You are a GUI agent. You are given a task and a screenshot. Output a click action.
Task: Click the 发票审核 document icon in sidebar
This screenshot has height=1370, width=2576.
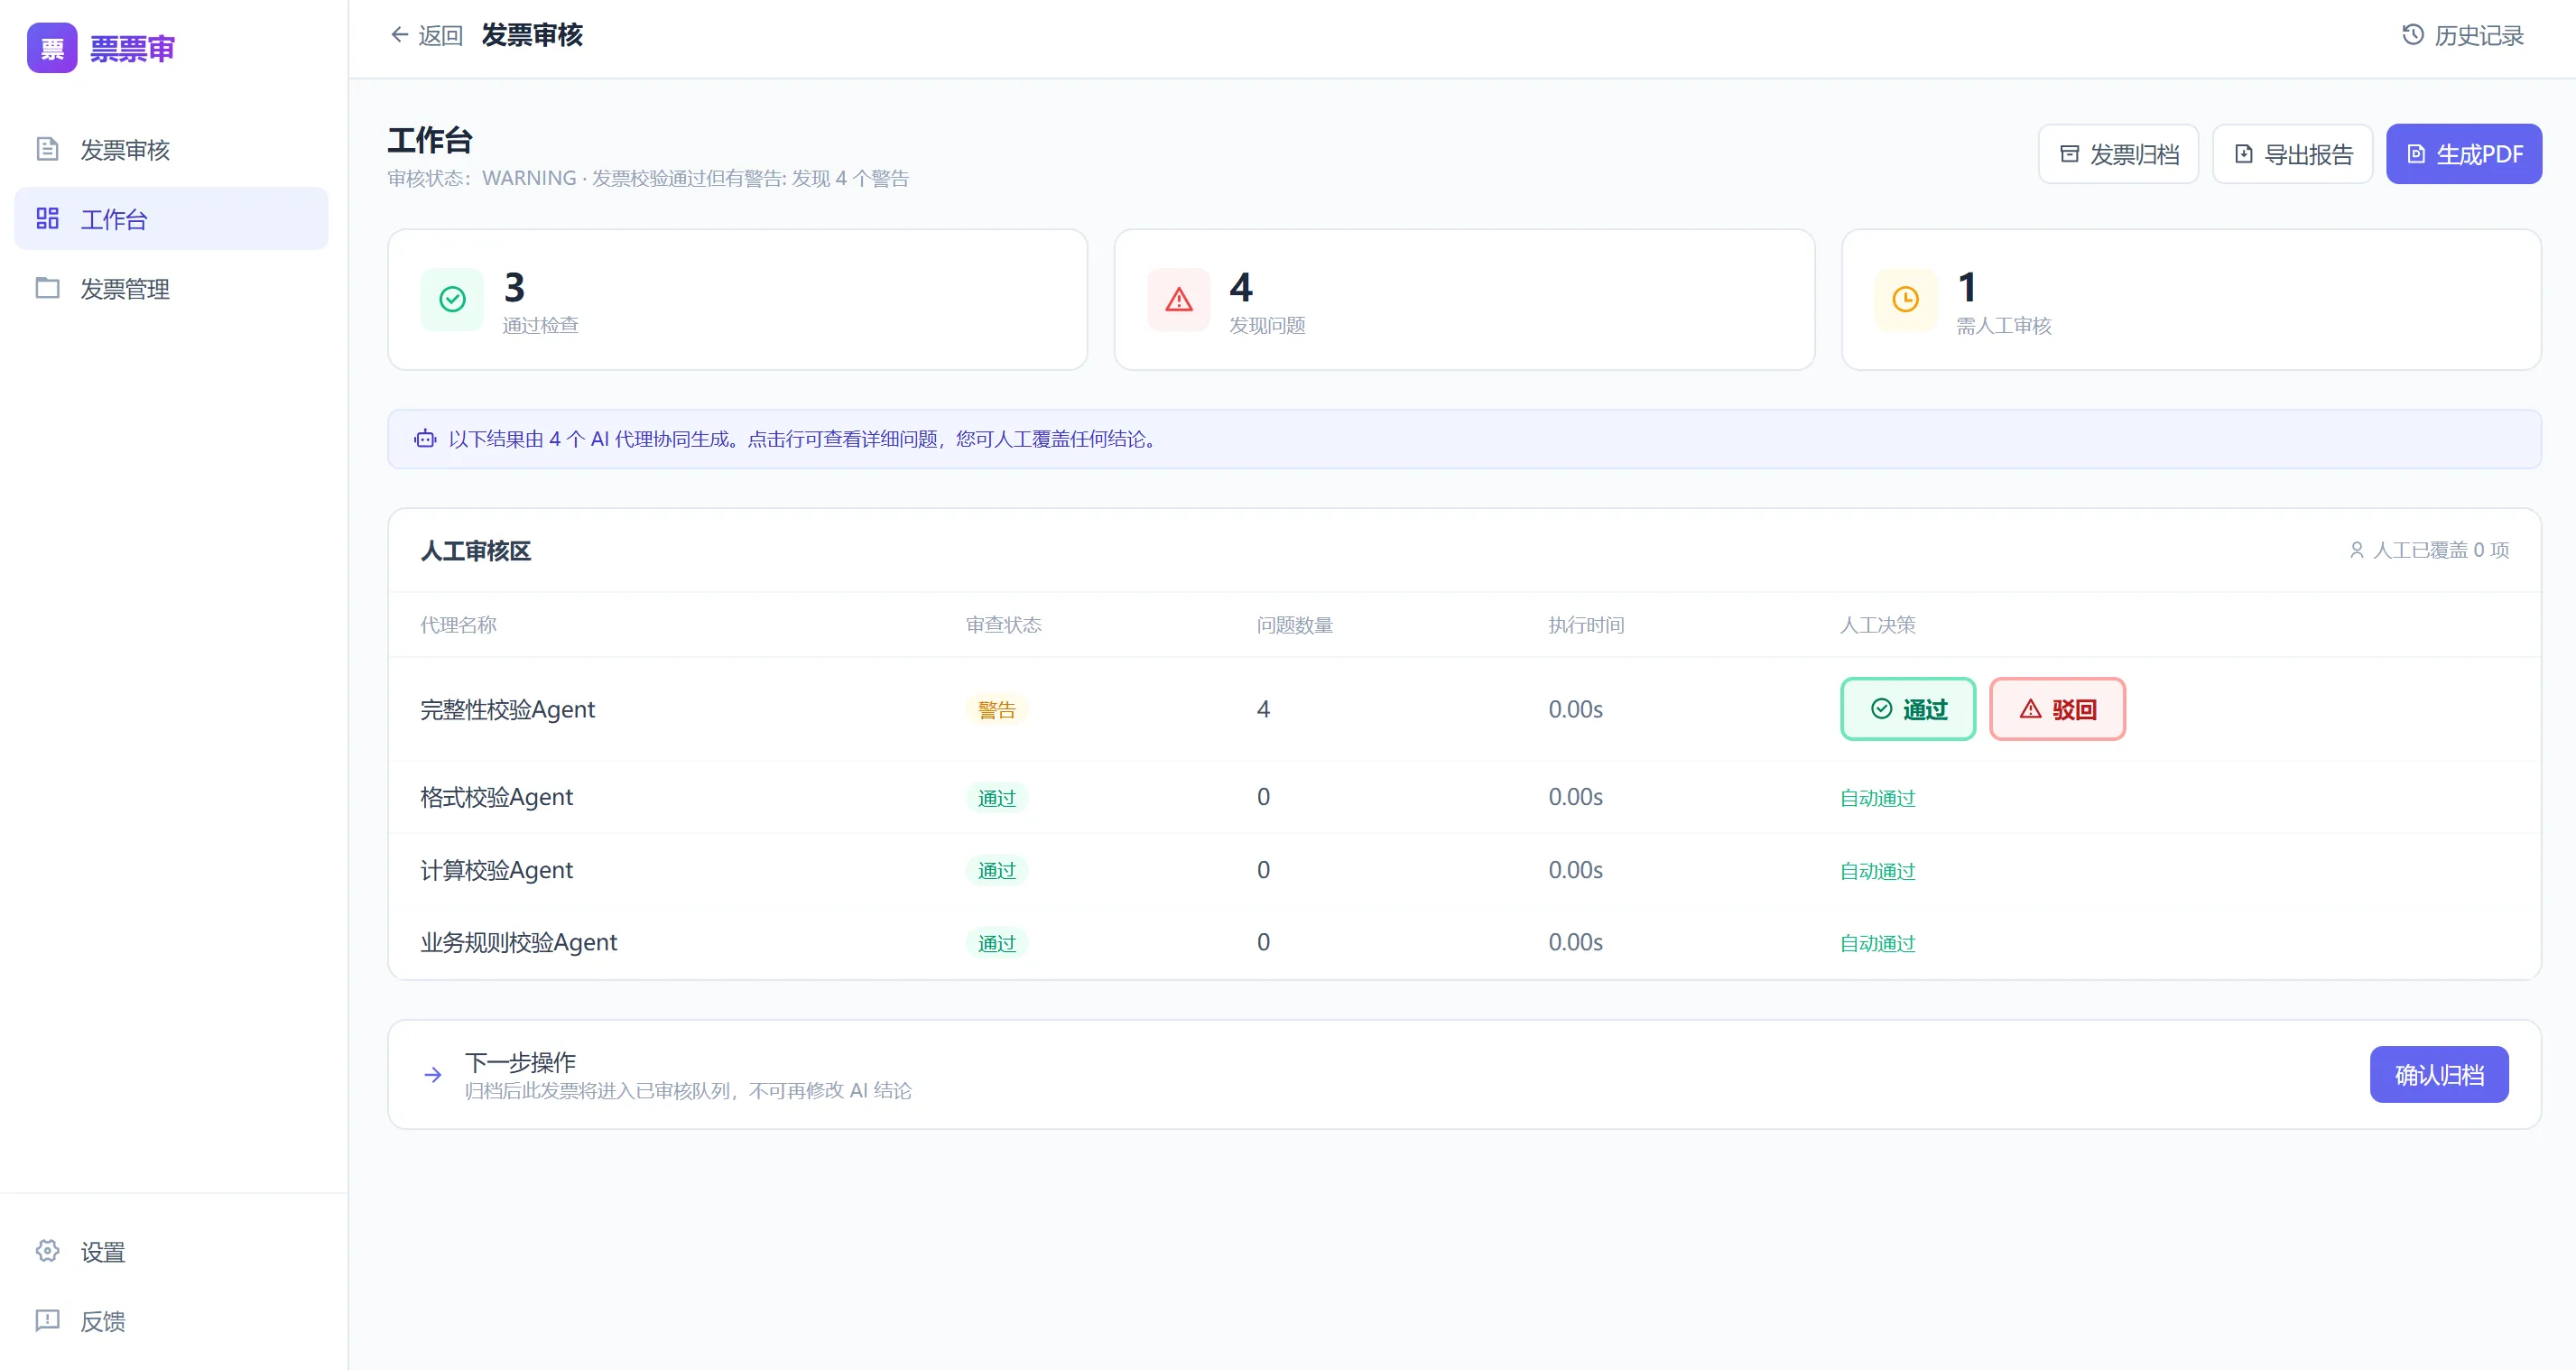tap(47, 149)
